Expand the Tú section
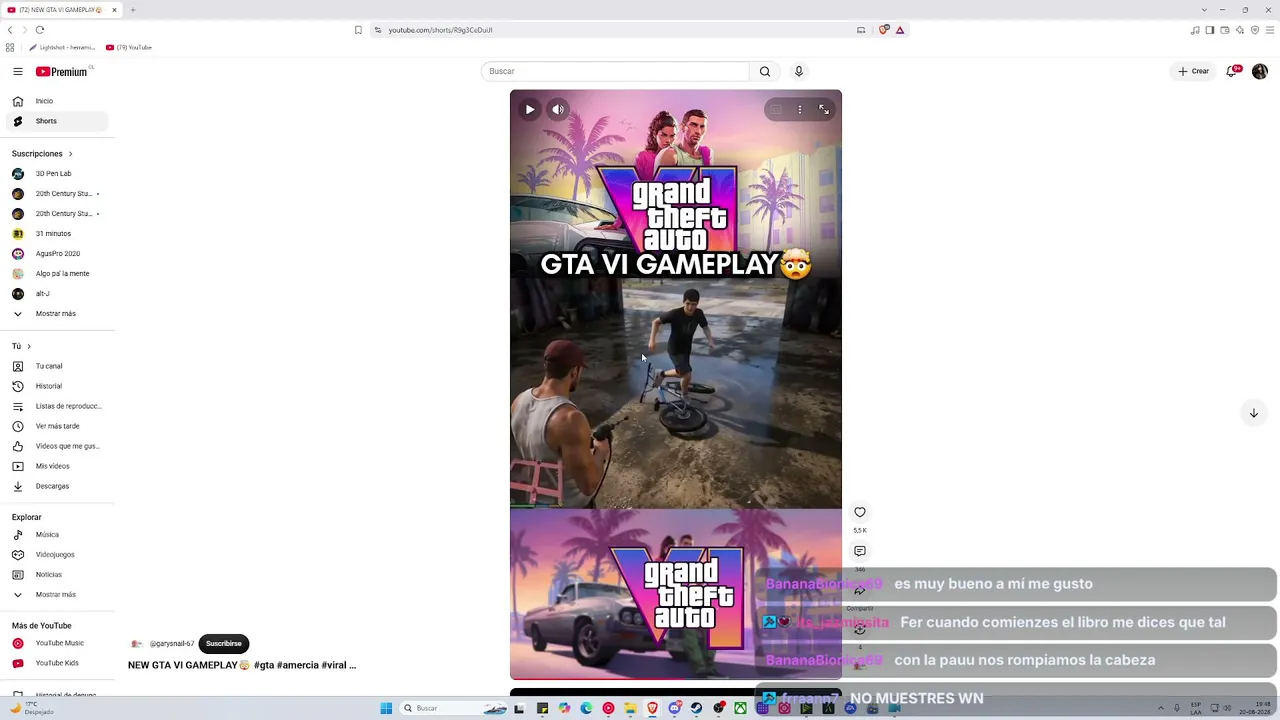 click(x=21, y=346)
